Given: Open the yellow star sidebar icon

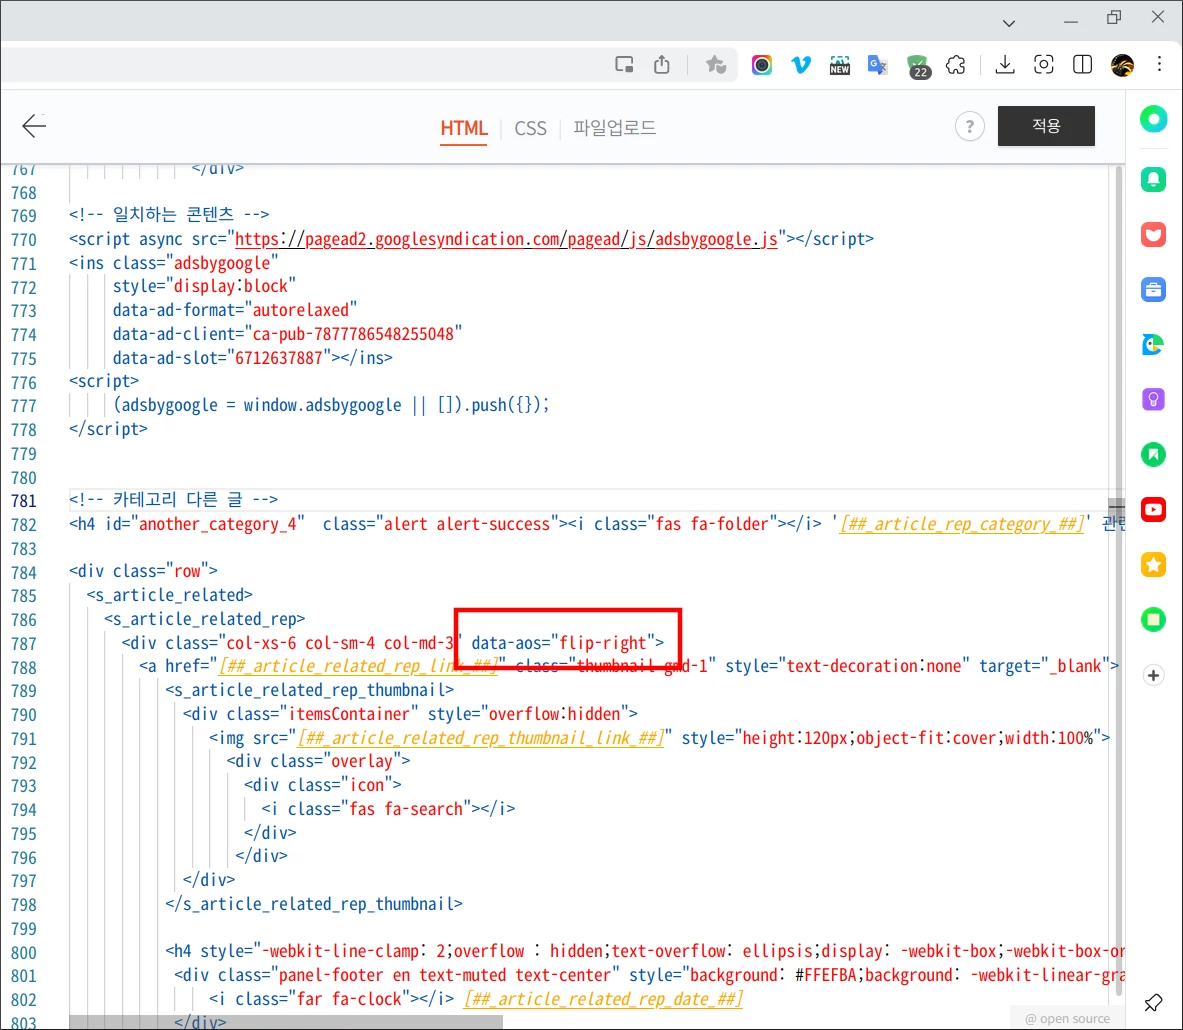Looking at the screenshot, I should (x=1154, y=565).
